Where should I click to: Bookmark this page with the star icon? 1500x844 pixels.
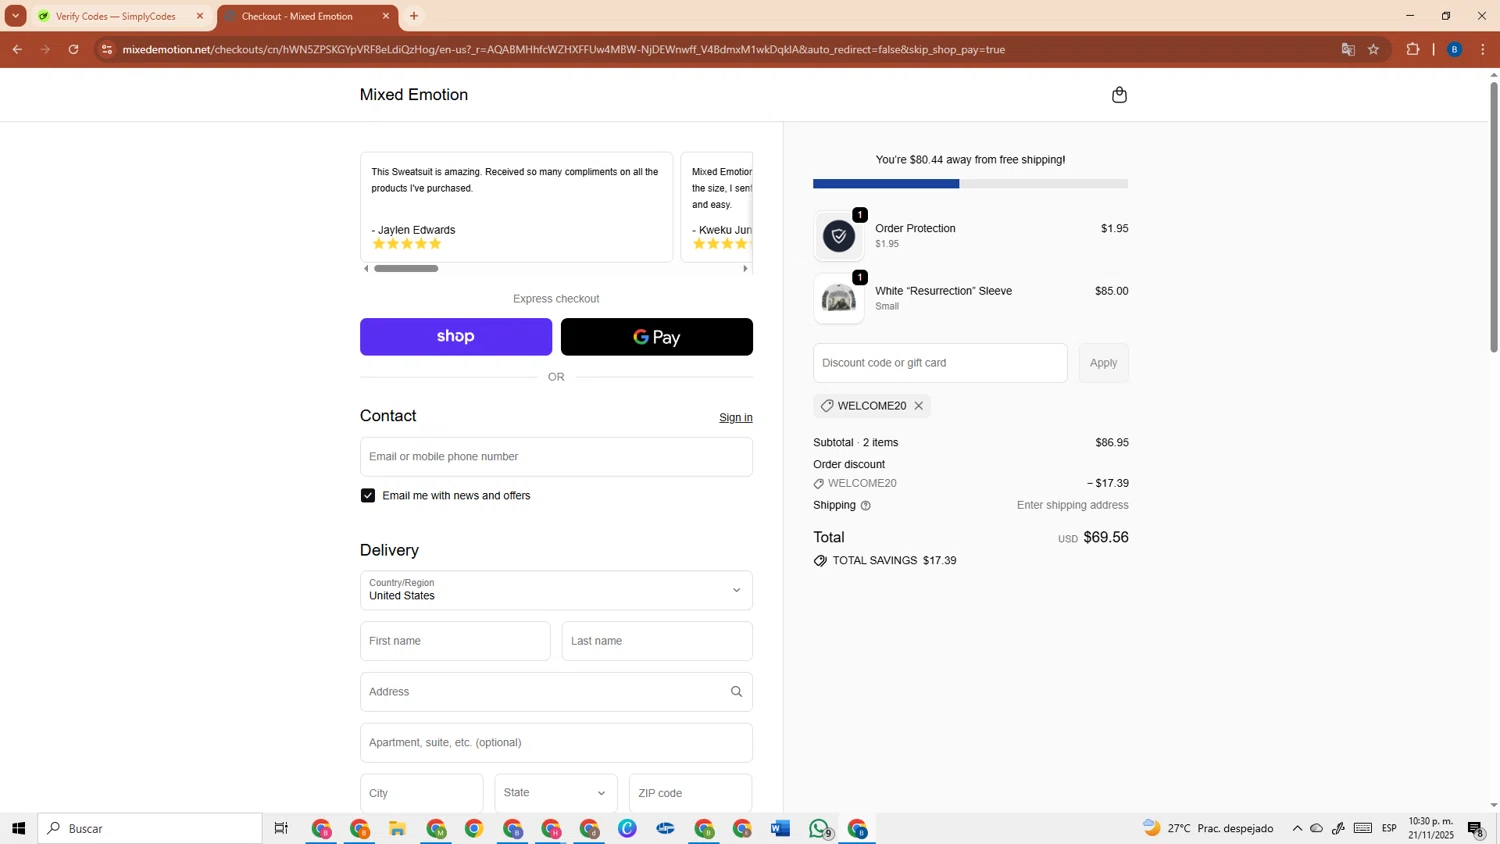point(1374,49)
